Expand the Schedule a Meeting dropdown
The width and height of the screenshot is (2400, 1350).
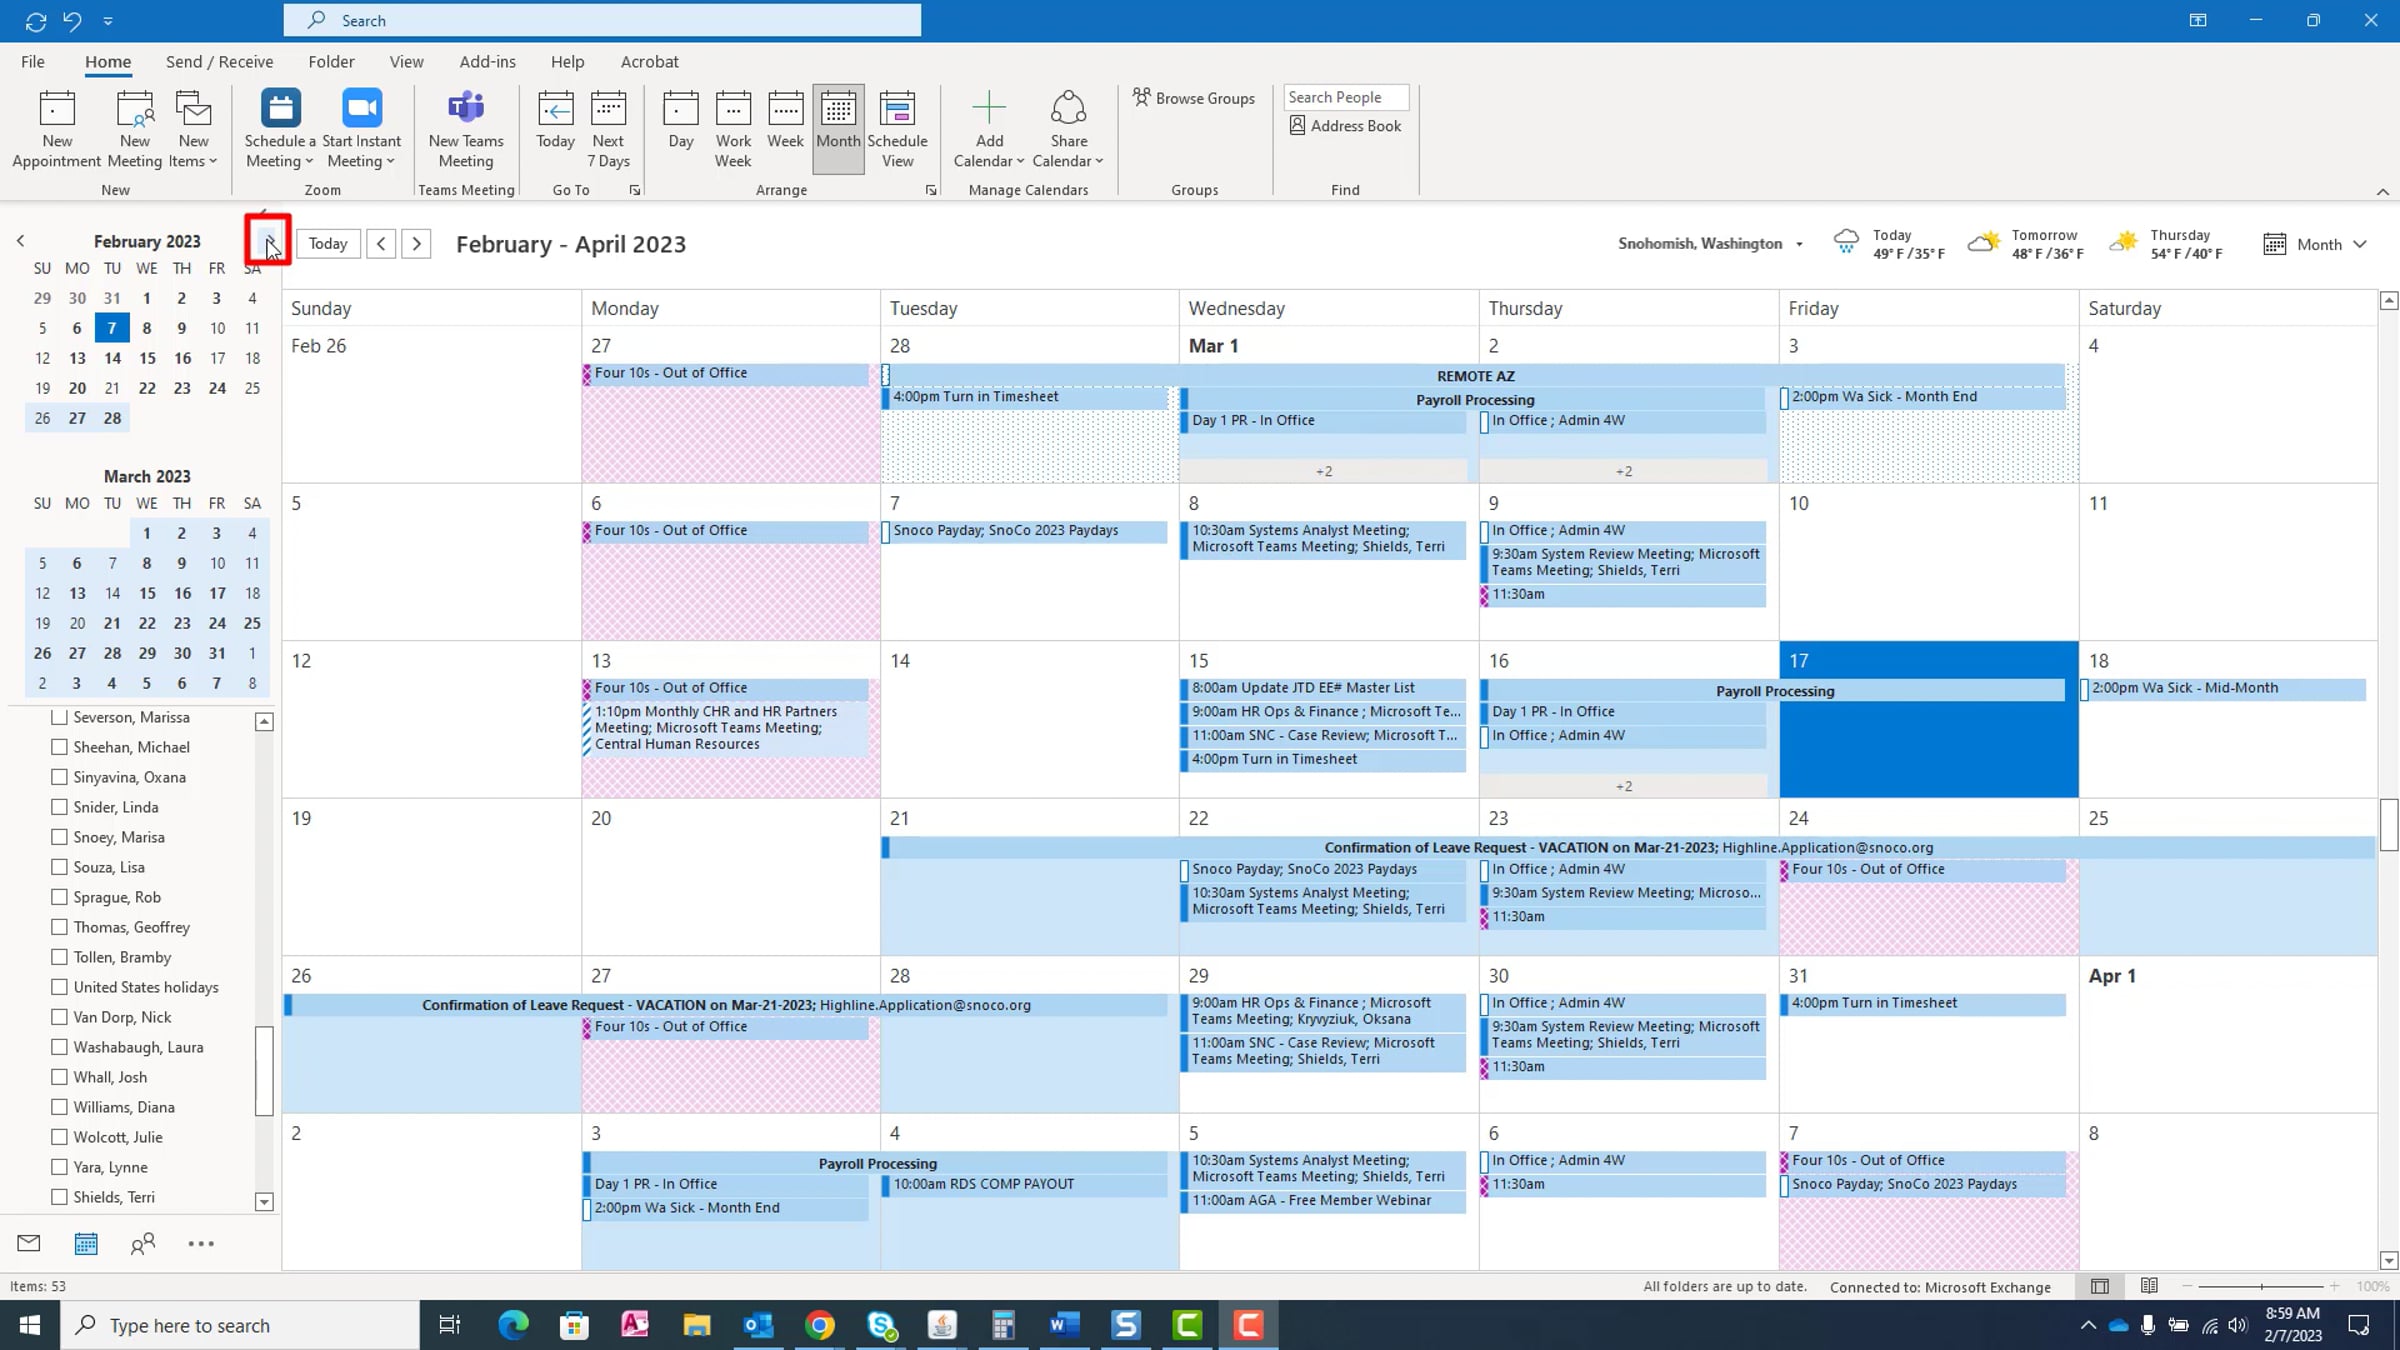pos(280,151)
